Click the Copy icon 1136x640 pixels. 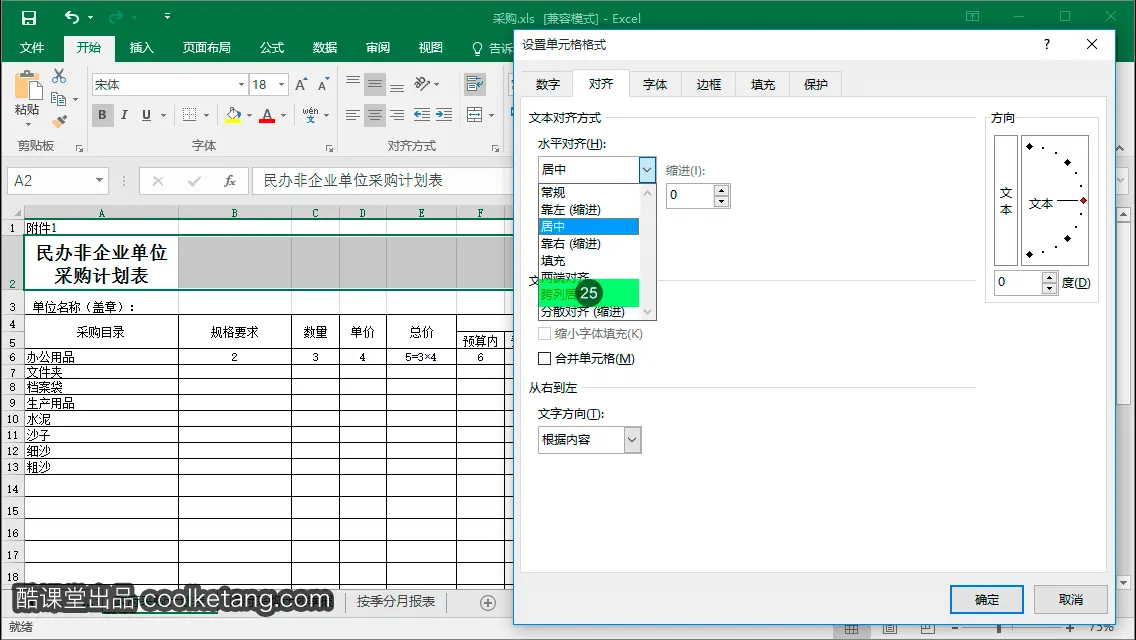(59, 99)
